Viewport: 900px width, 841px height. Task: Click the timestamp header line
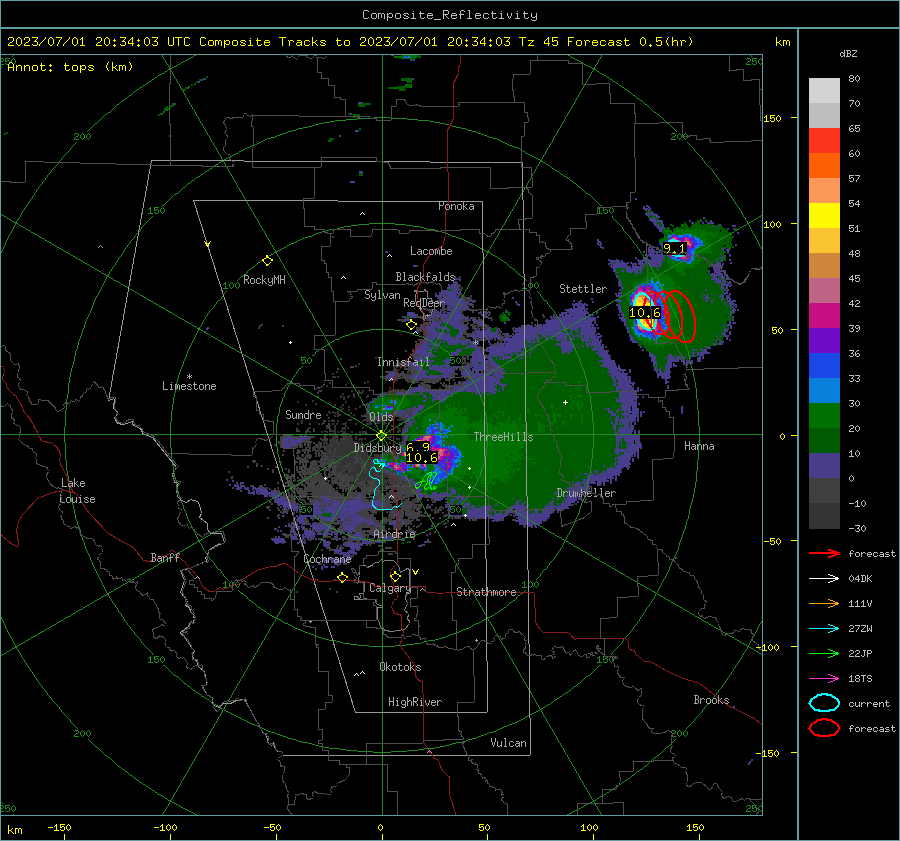click(350, 42)
